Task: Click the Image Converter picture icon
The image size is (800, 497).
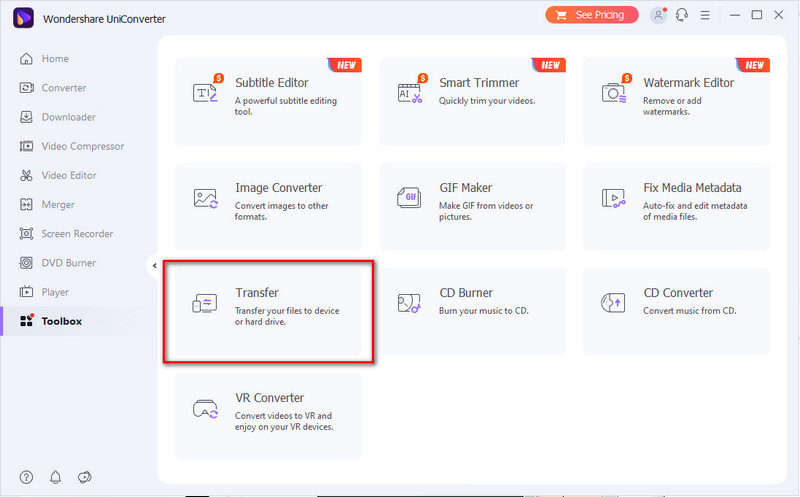Action: 206,198
